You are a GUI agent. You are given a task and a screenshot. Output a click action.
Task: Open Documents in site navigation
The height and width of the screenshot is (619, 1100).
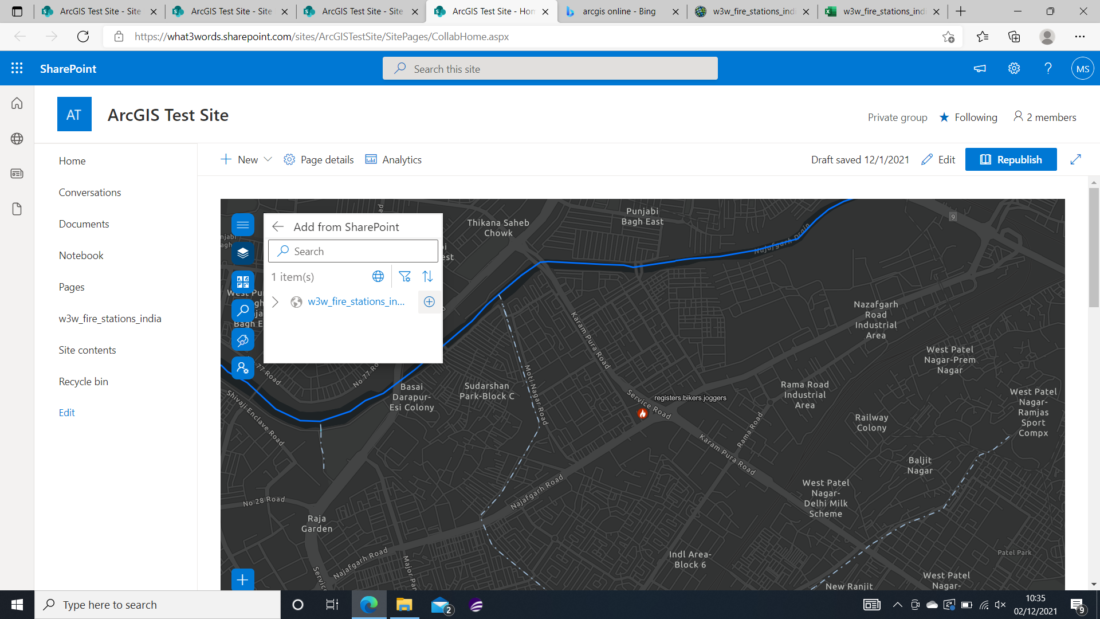tap(83, 224)
